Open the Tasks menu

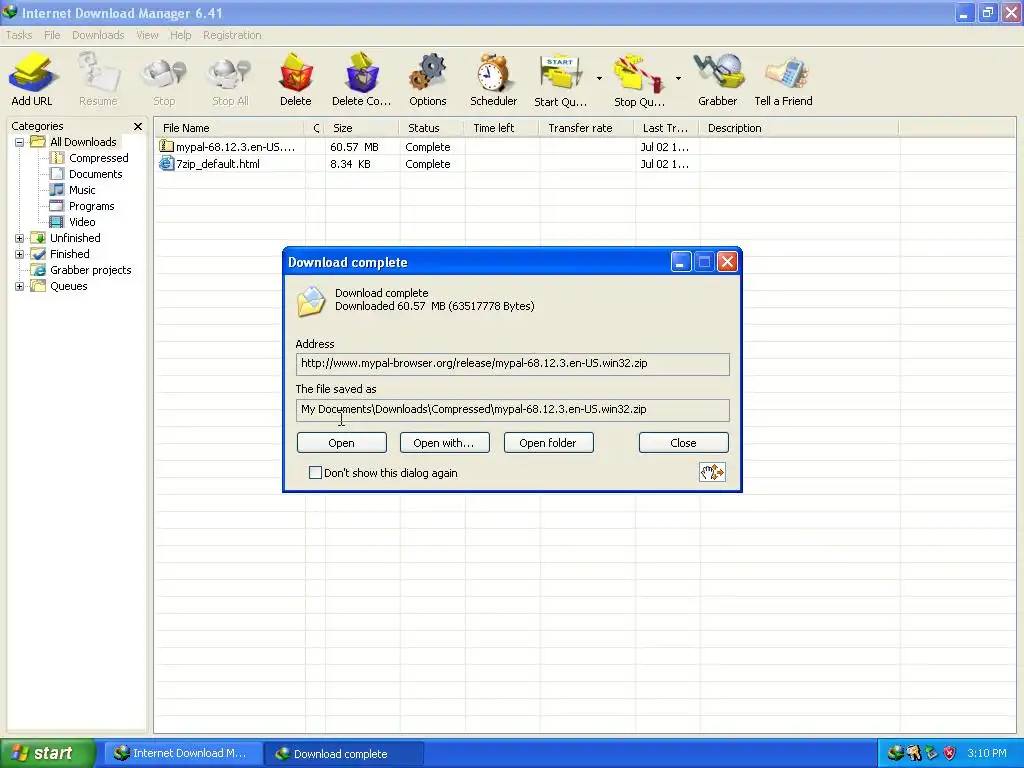pos(18,35)
